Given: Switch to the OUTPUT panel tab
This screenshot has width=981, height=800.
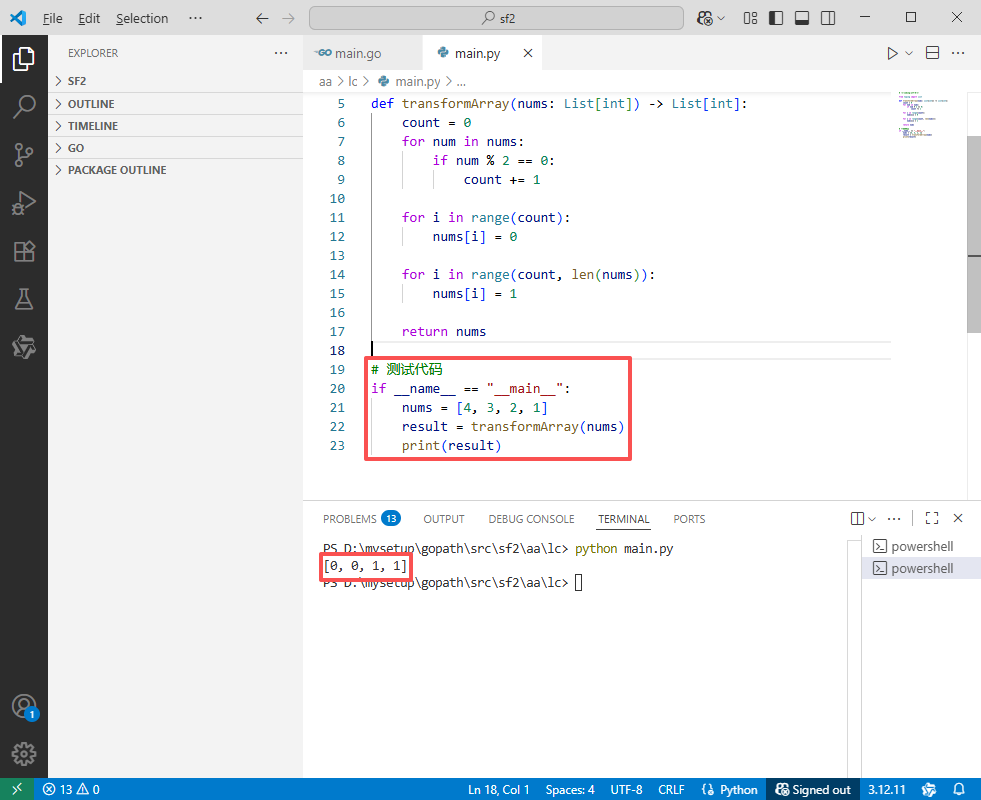Looking at the screenshot, I should pyautogui.click(x=444, y=519).
